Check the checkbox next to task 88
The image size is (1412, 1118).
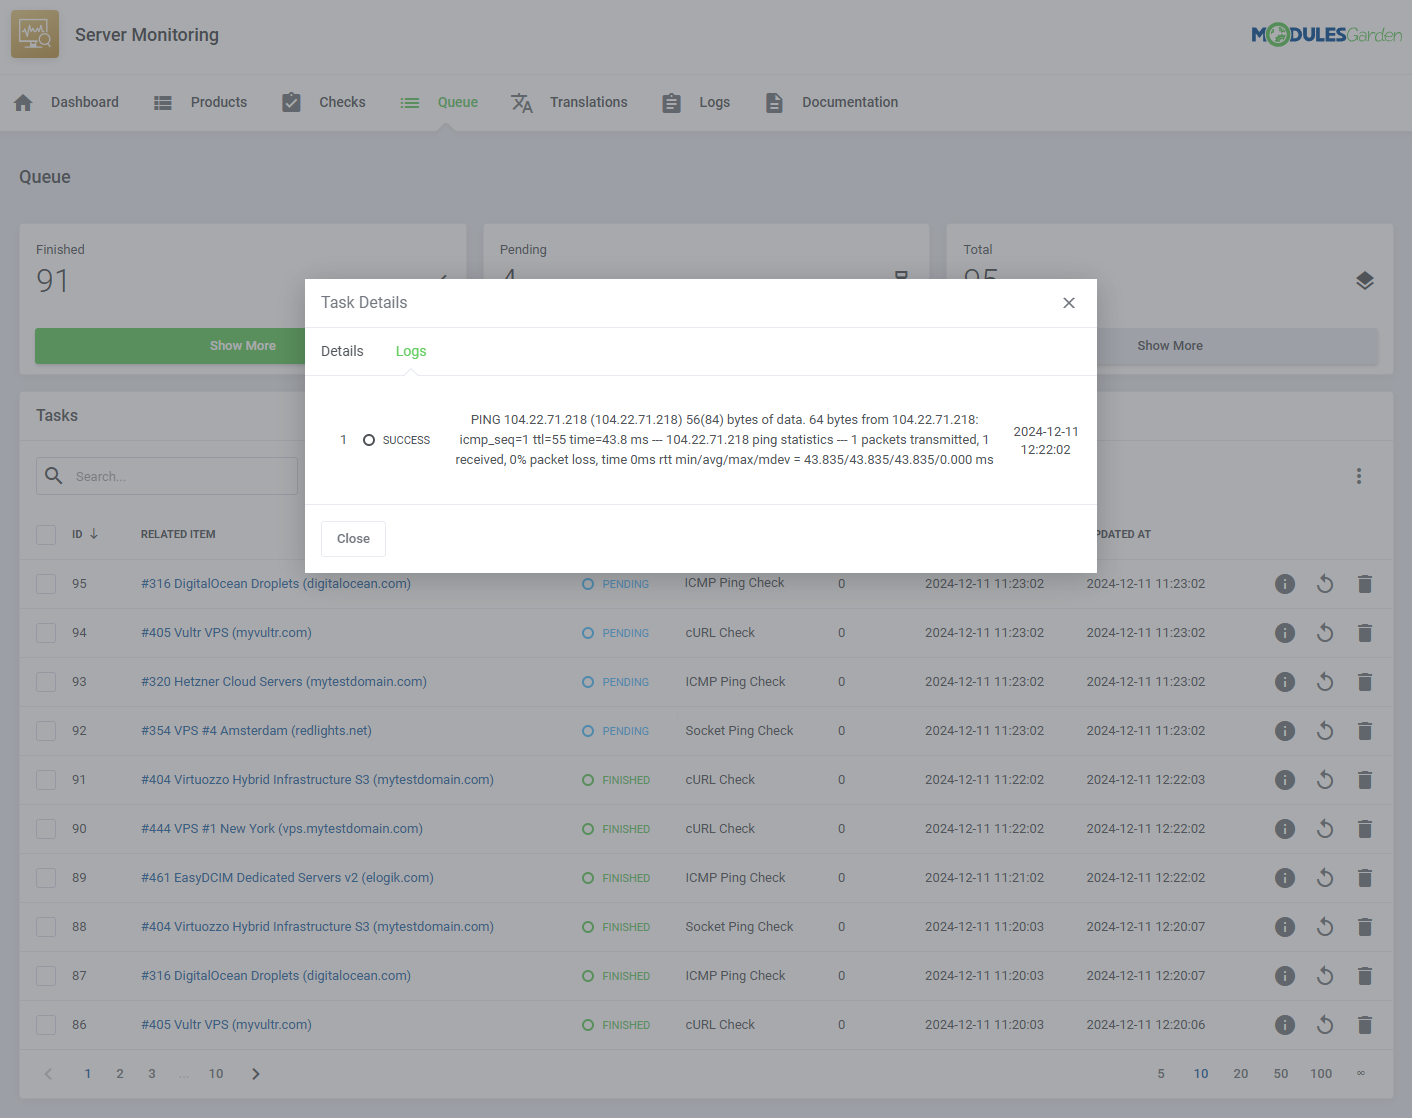click(x=45, y=926)
